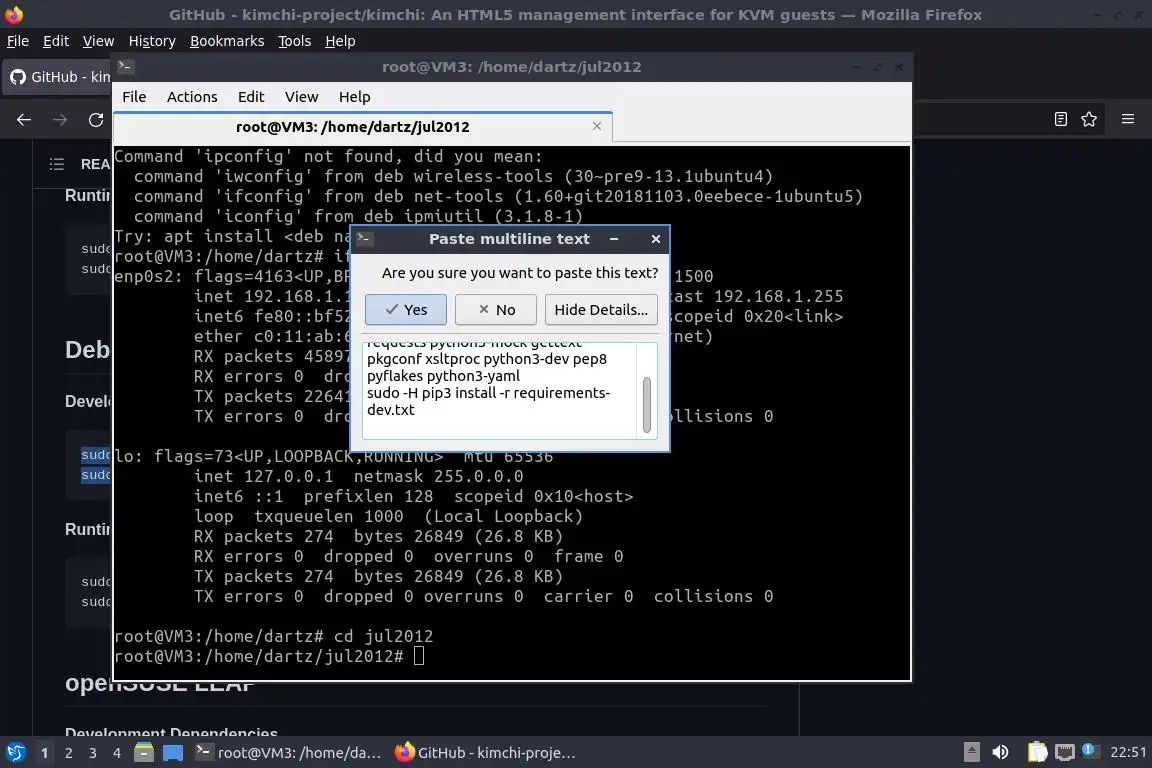
Task: Toggle Firefox reader view
Action: pyautogui.click(x=1060, y=119)
